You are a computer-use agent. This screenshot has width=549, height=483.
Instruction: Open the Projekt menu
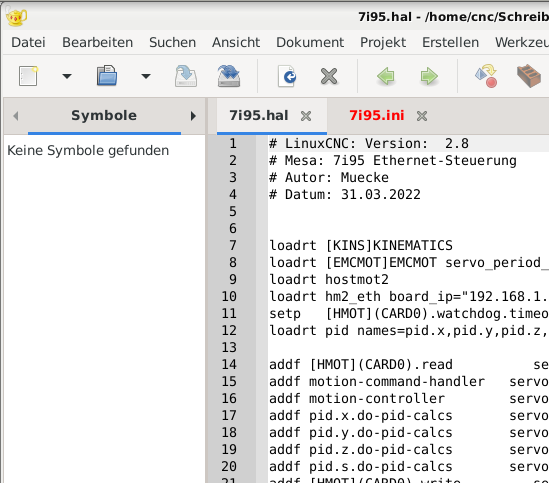[x=383, y=42]
